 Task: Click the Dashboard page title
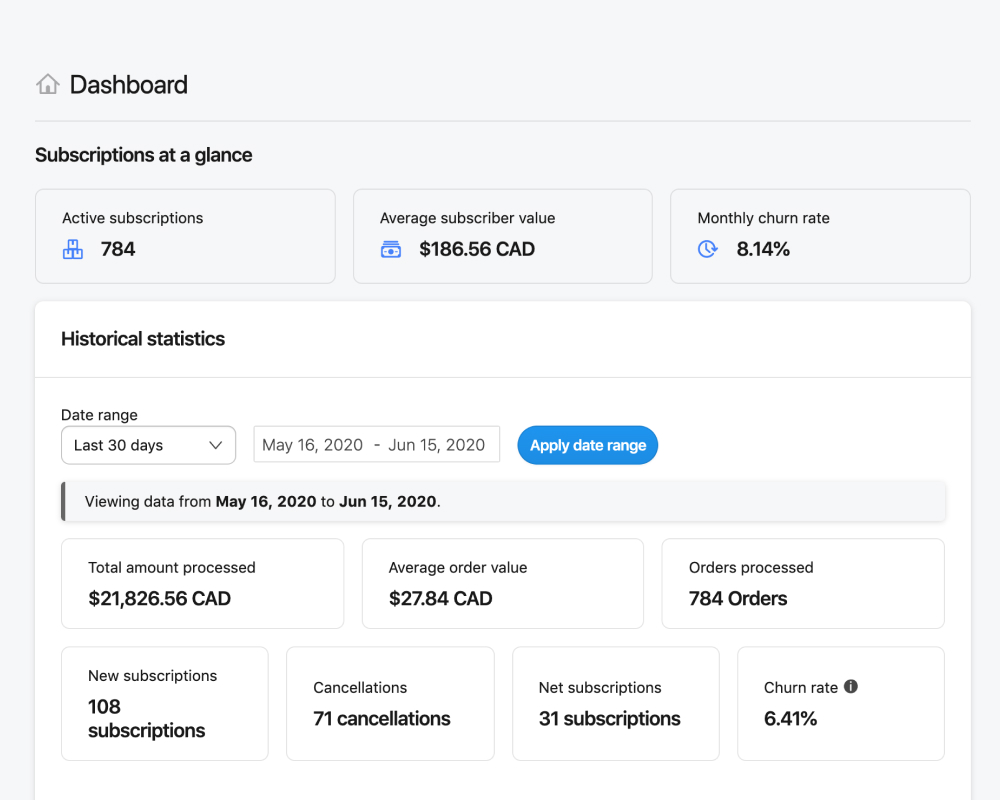tap(129, 85)
